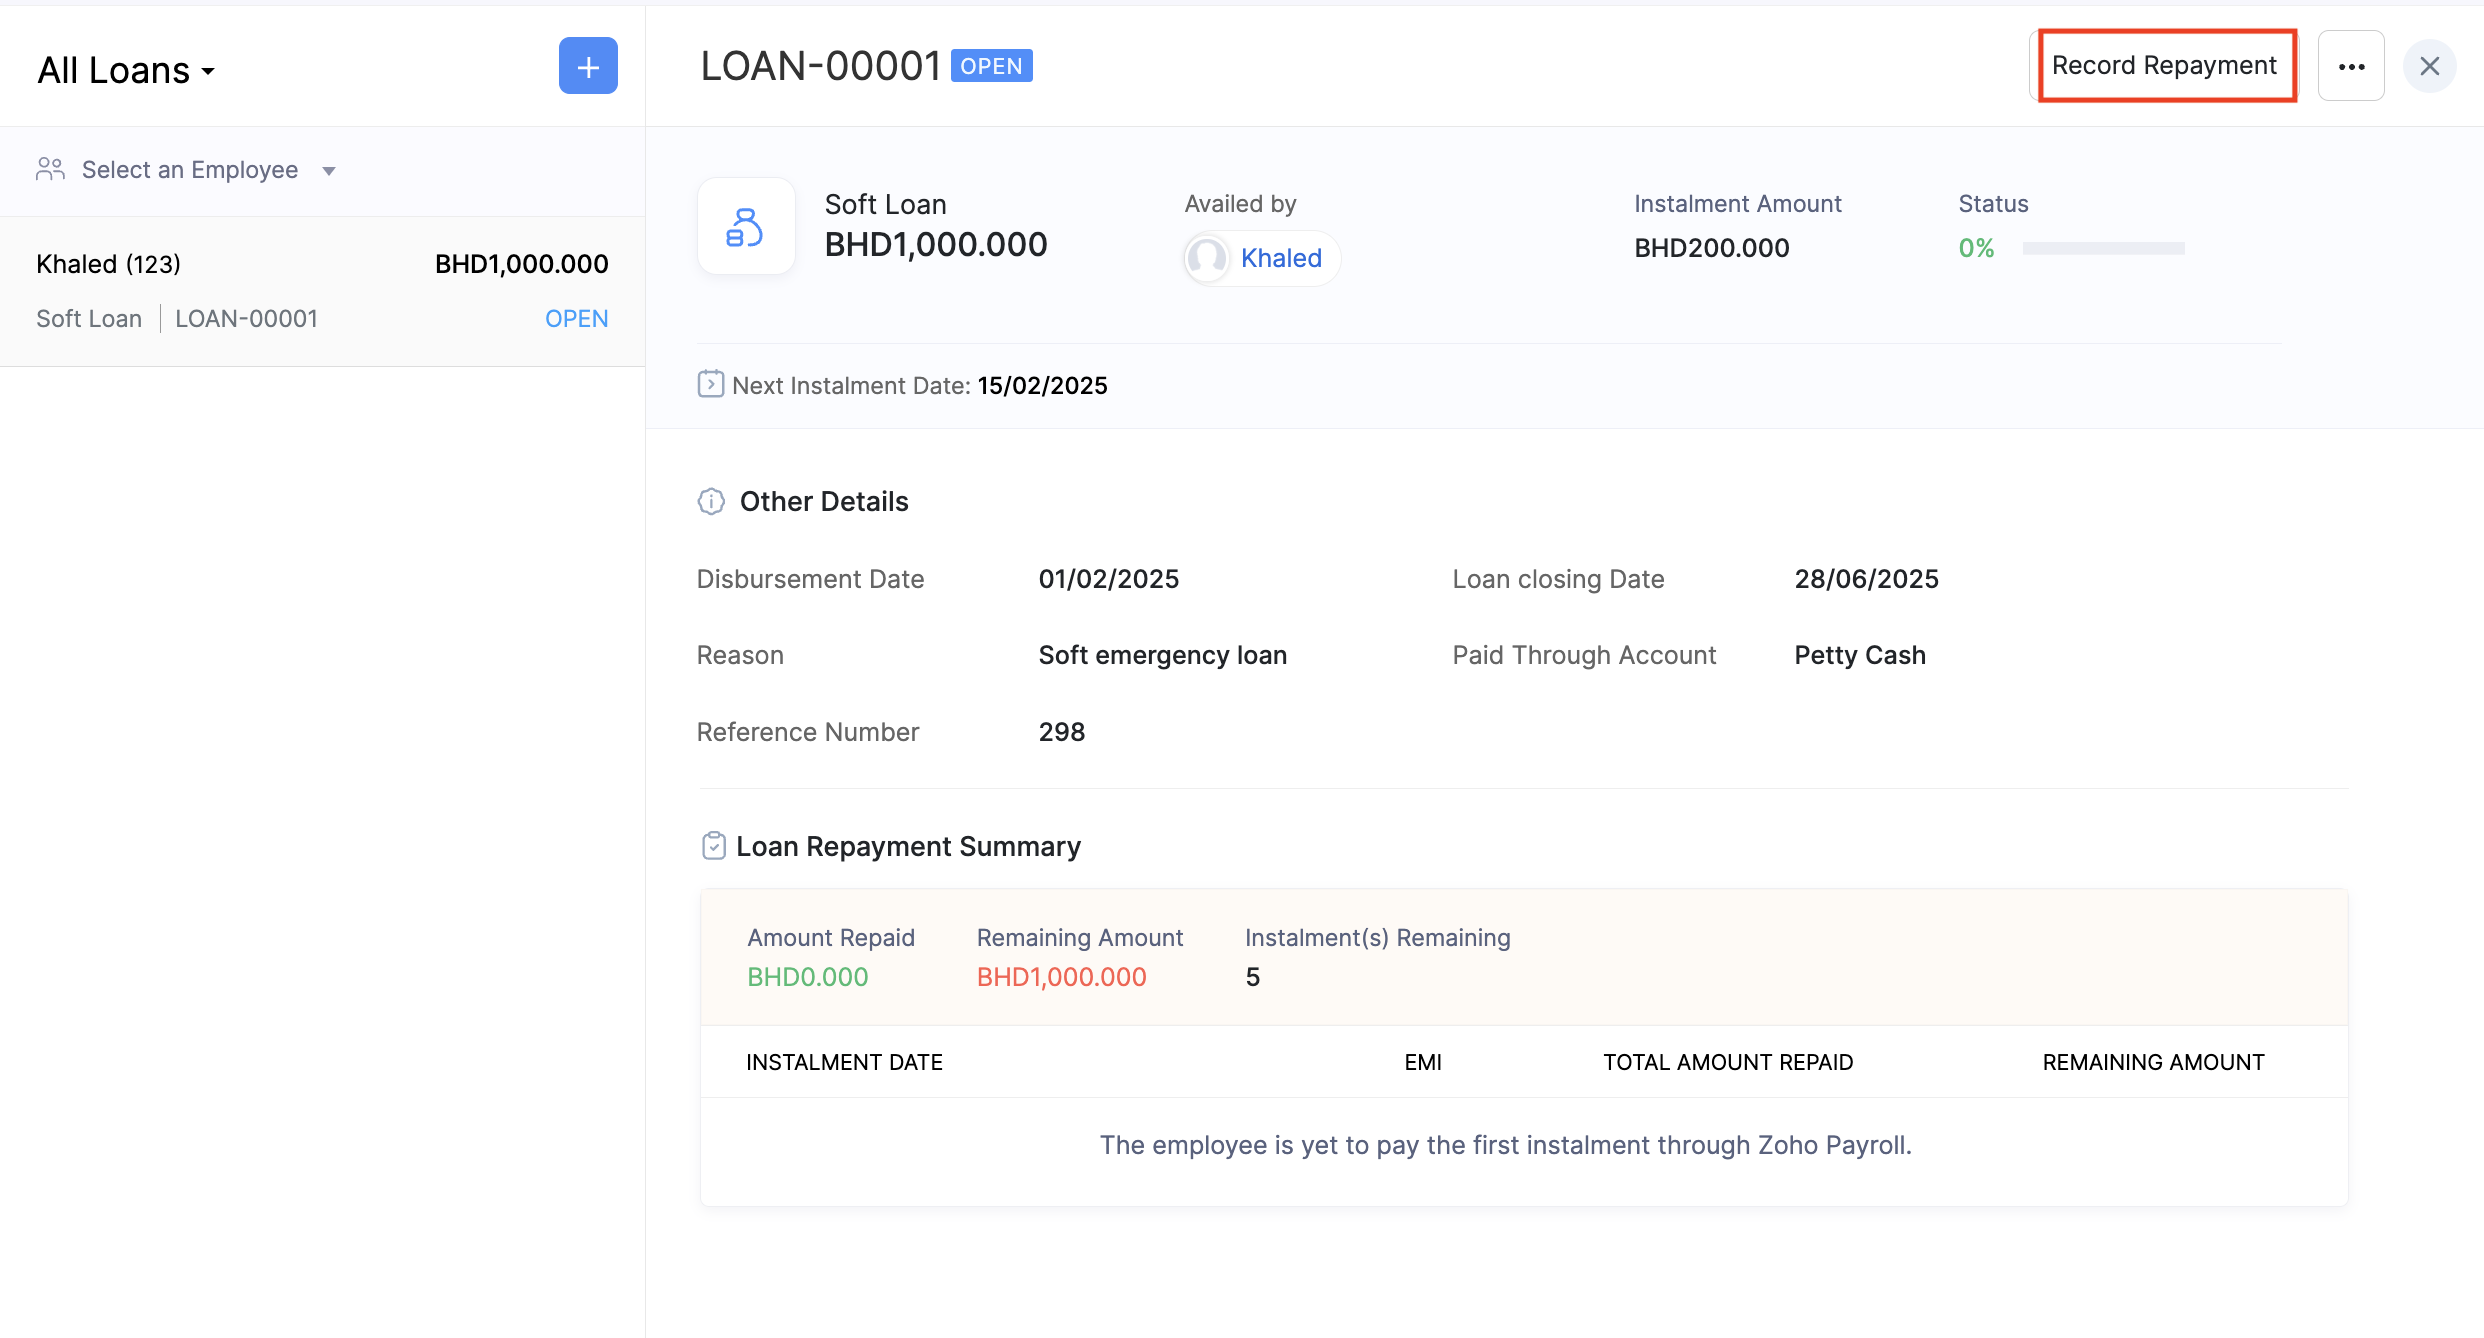
Task: Close the loan details panel
Action: pos(2432,66)
